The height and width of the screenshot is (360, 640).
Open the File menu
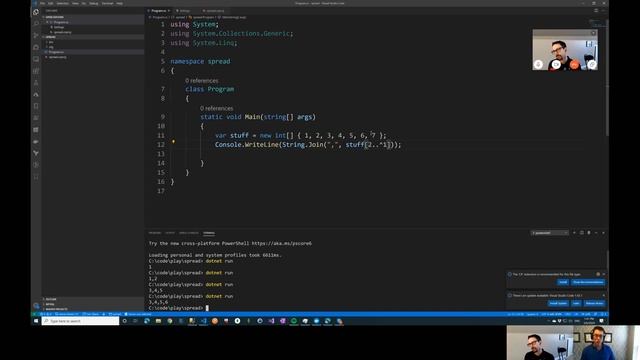[42, 3]
